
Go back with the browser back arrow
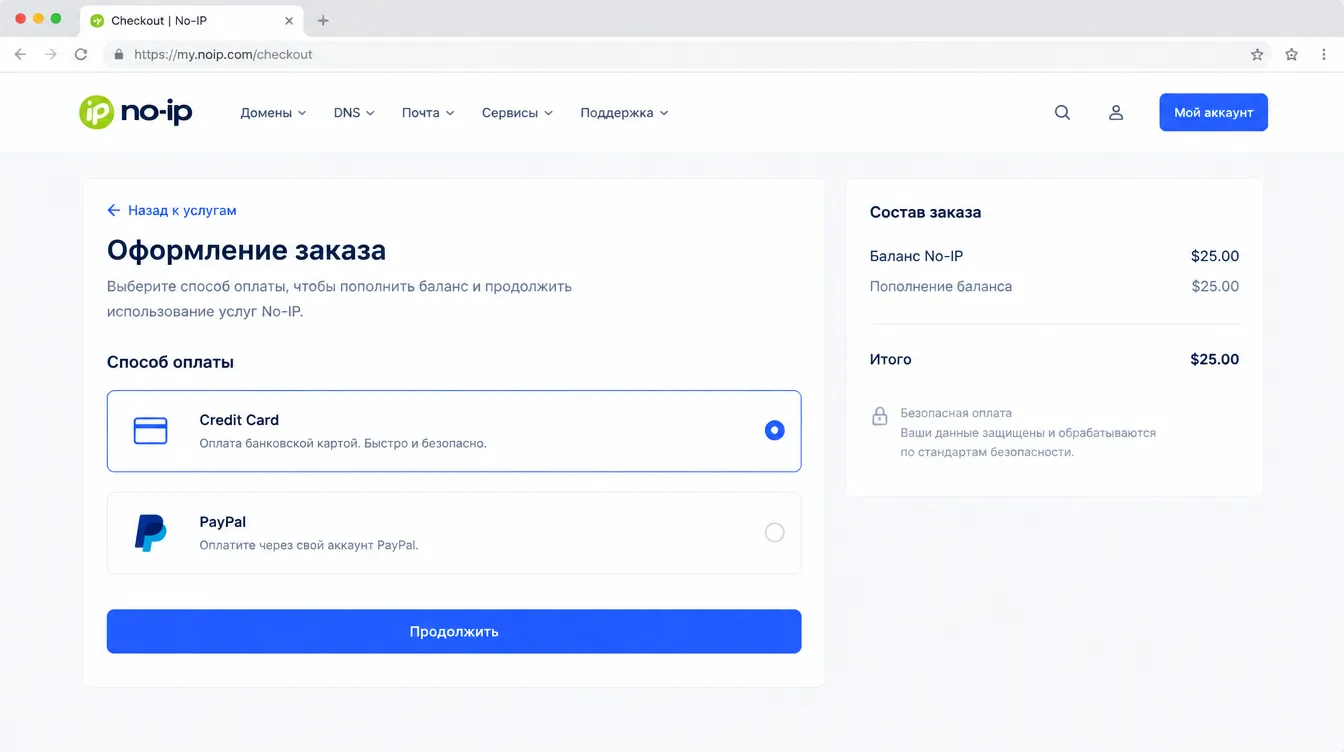(x=20, y=54)
